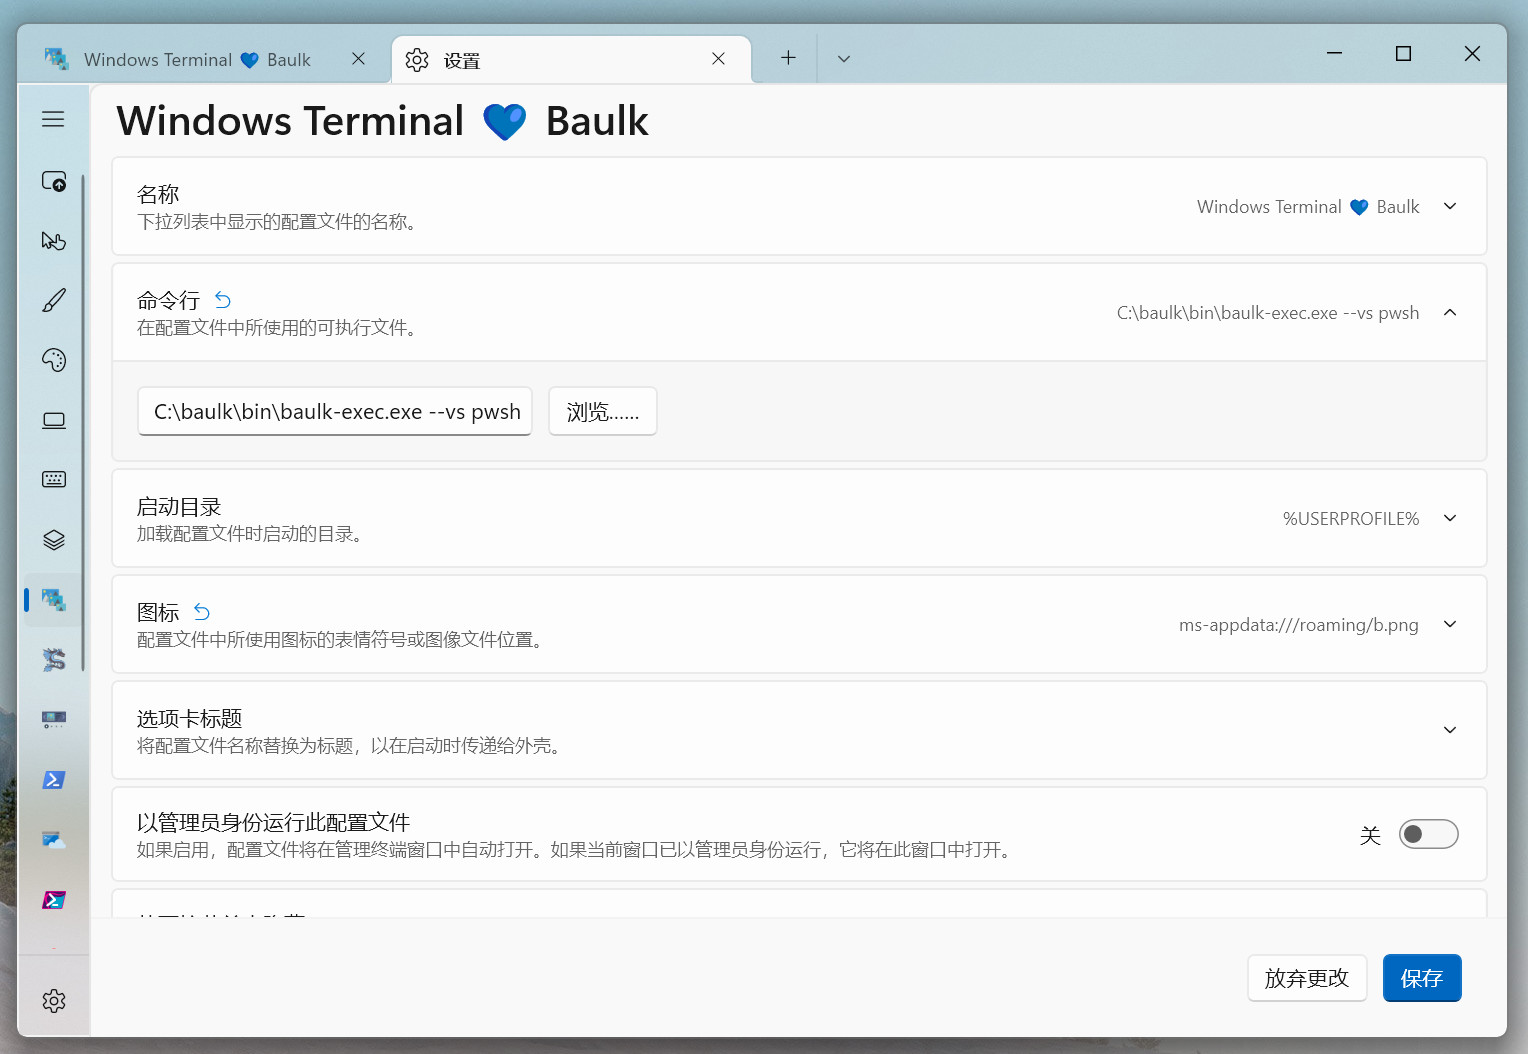Select the Azure Cloud Shell profile icon
This screenshot has width=1528, height=1054.
click(x=53, y=840)
